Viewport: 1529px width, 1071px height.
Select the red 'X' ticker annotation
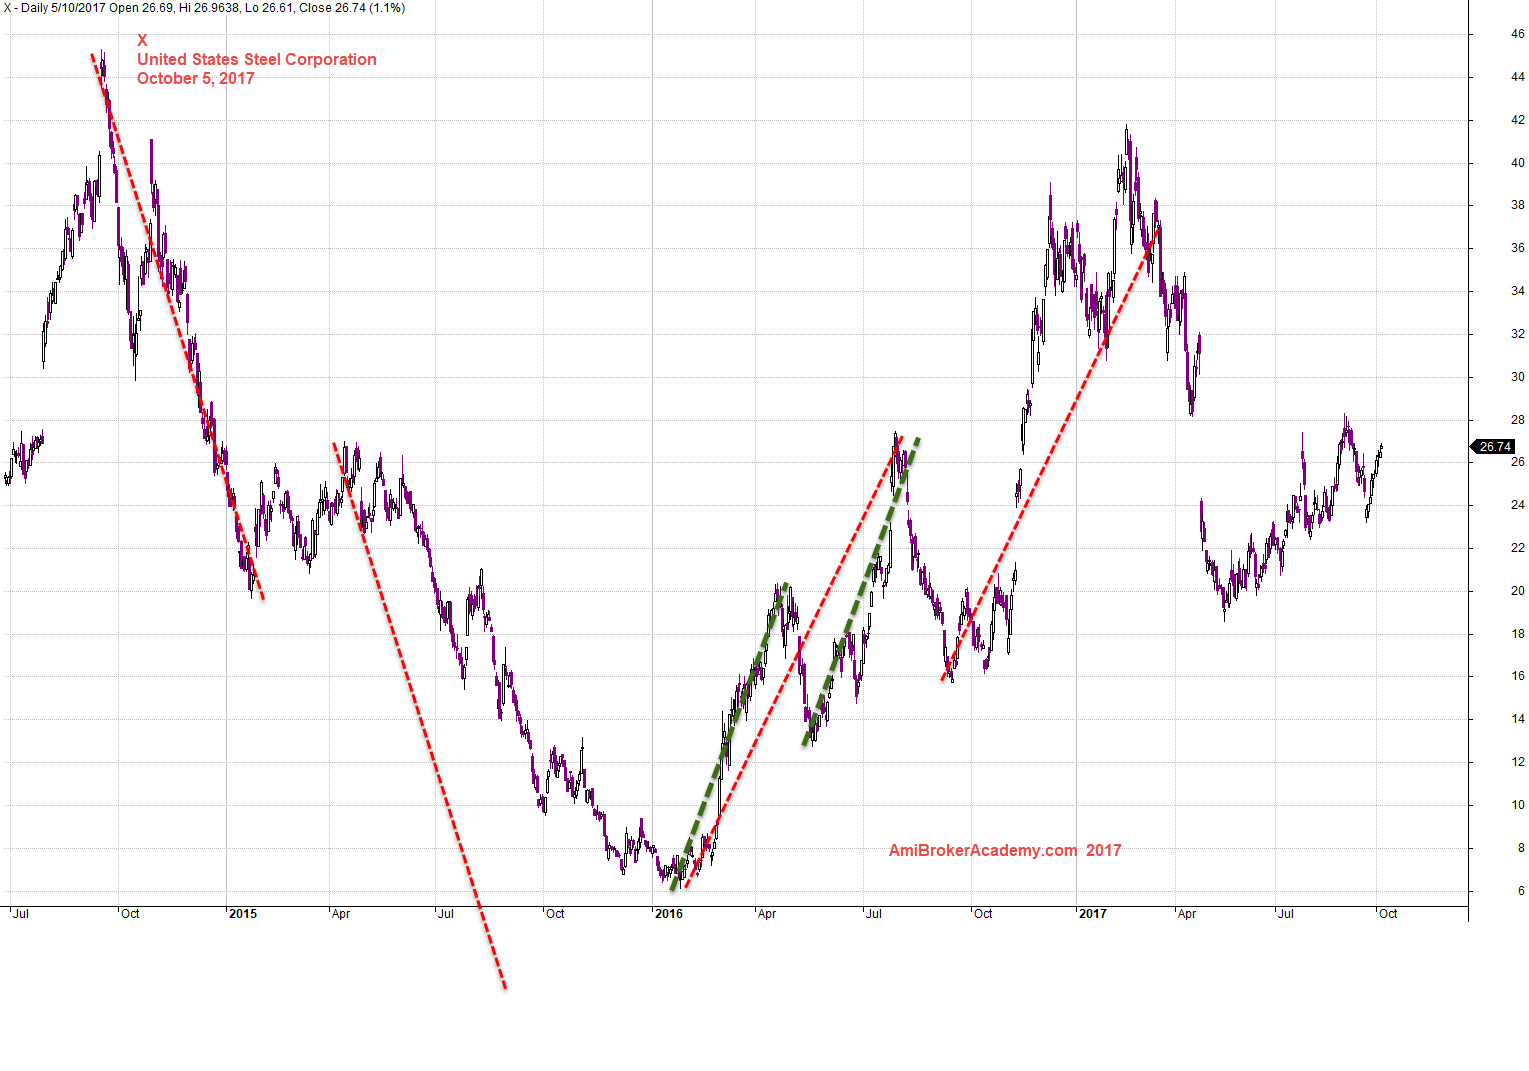pos(142,41)
